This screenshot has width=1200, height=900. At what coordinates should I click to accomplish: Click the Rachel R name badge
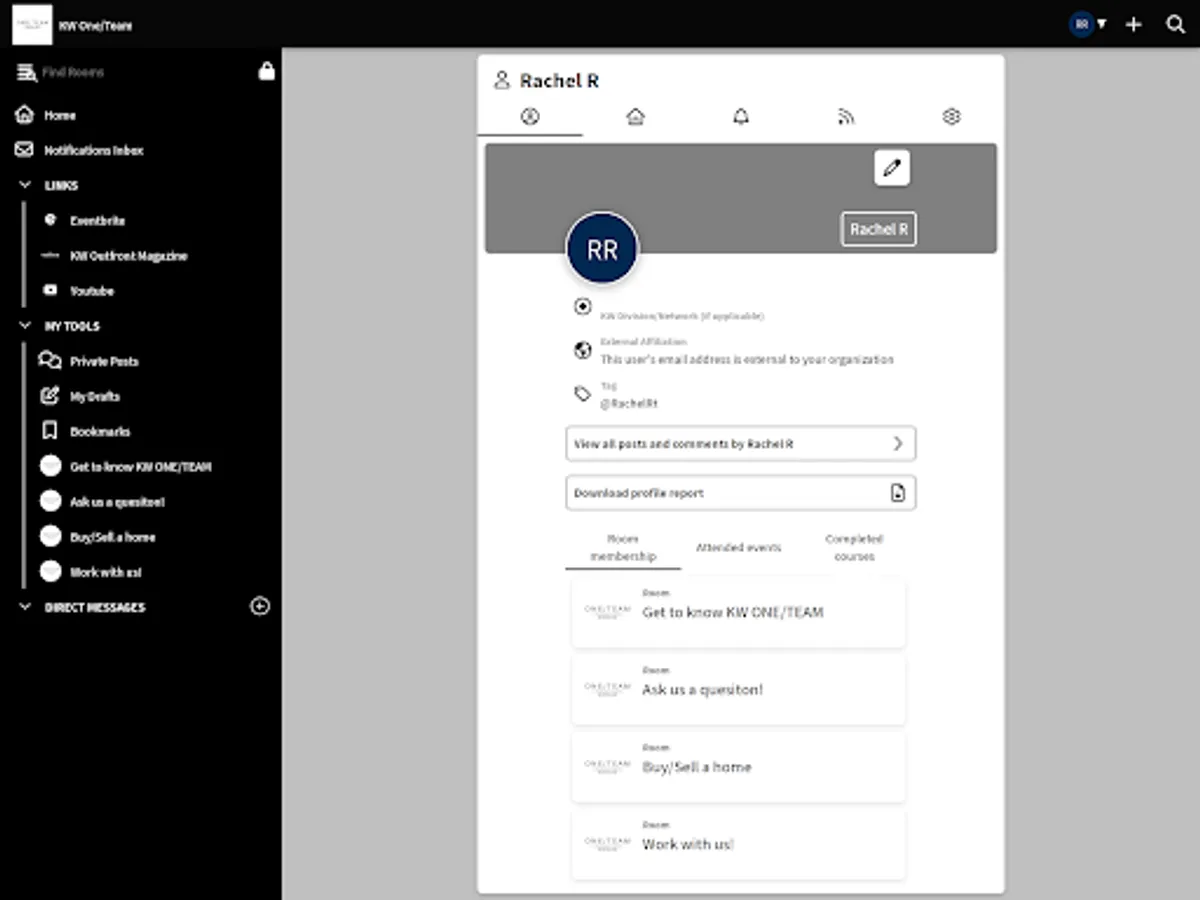tap(879, 229)
